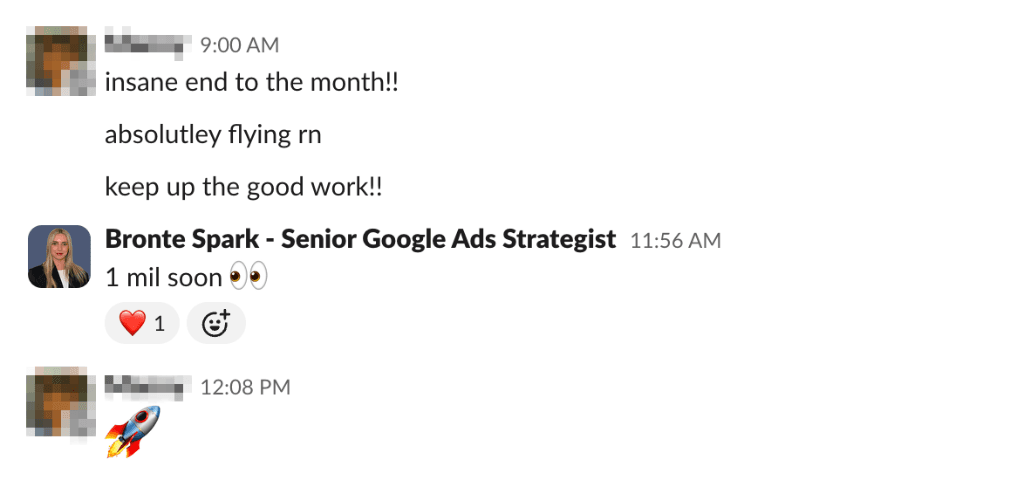The height and width of the screenshot is (480, 1024).
Task: Click the blurred sender name at 9:00 AM
Action: [147, 45]
